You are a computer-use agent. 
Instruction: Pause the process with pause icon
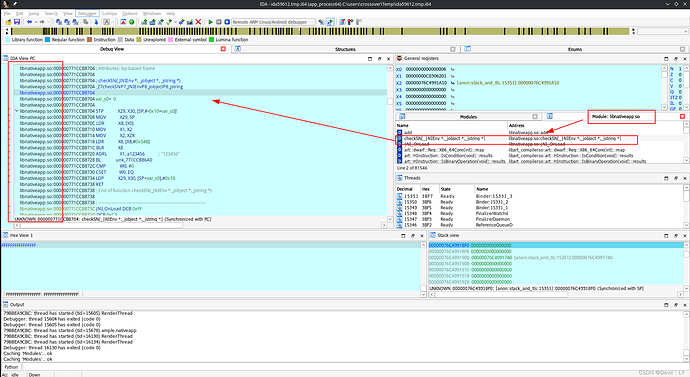[x=219, y=22]
